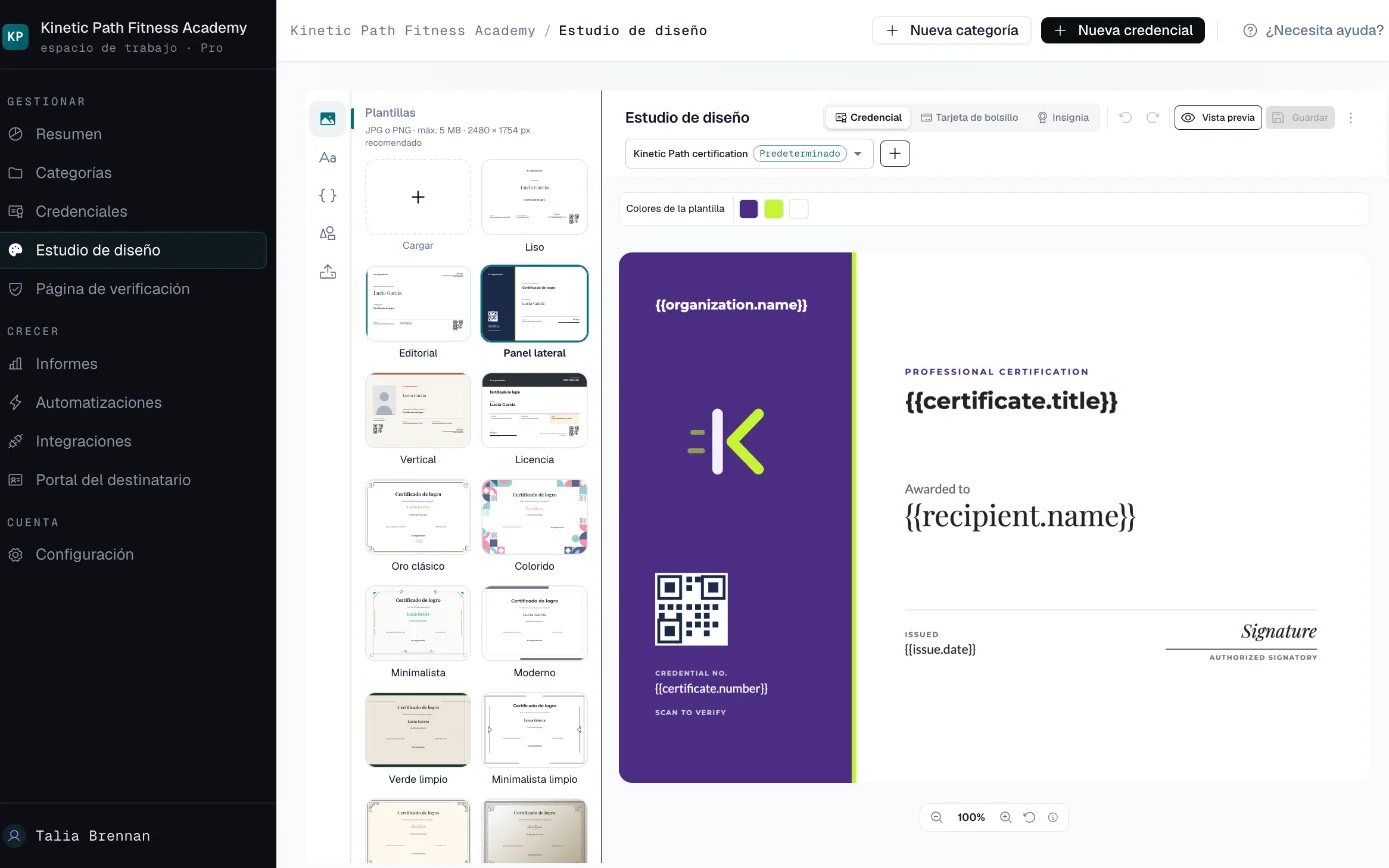
Task: Zoom out of the canvas
Action: click(937, 817)
